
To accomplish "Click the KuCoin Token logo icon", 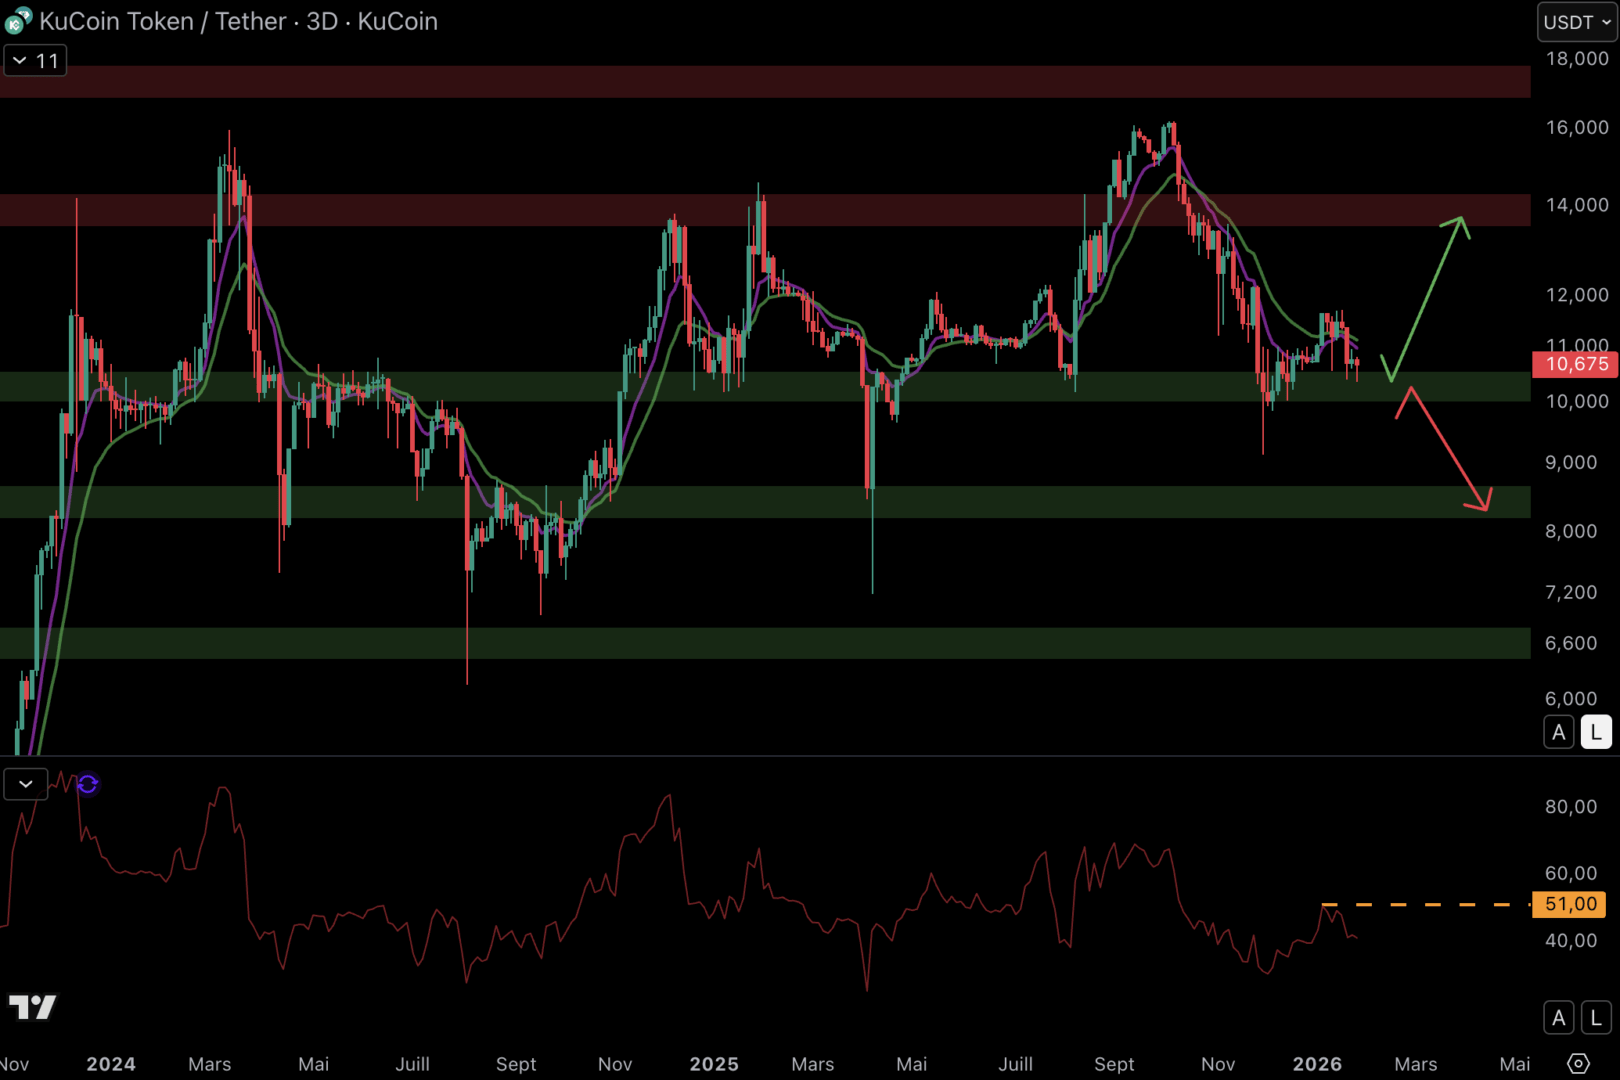I will click(x=18, y=21).
